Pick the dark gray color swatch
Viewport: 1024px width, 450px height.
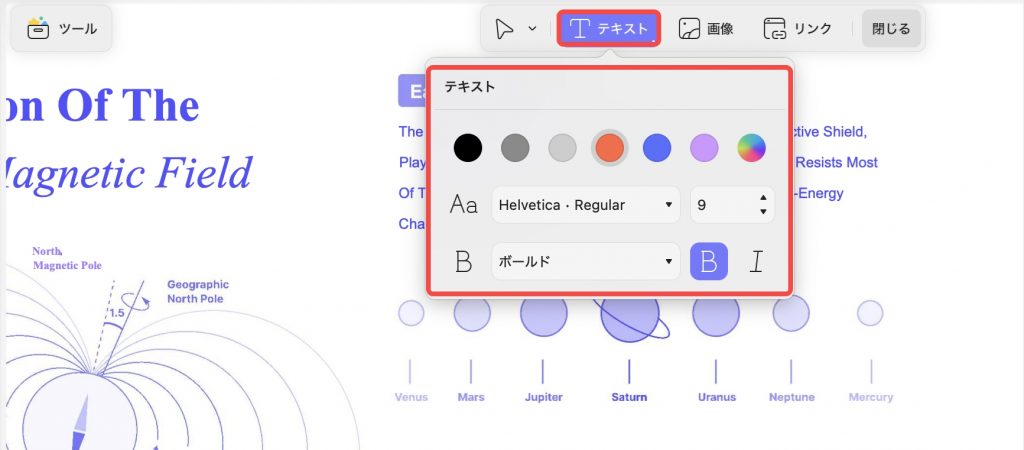(515, 148)
